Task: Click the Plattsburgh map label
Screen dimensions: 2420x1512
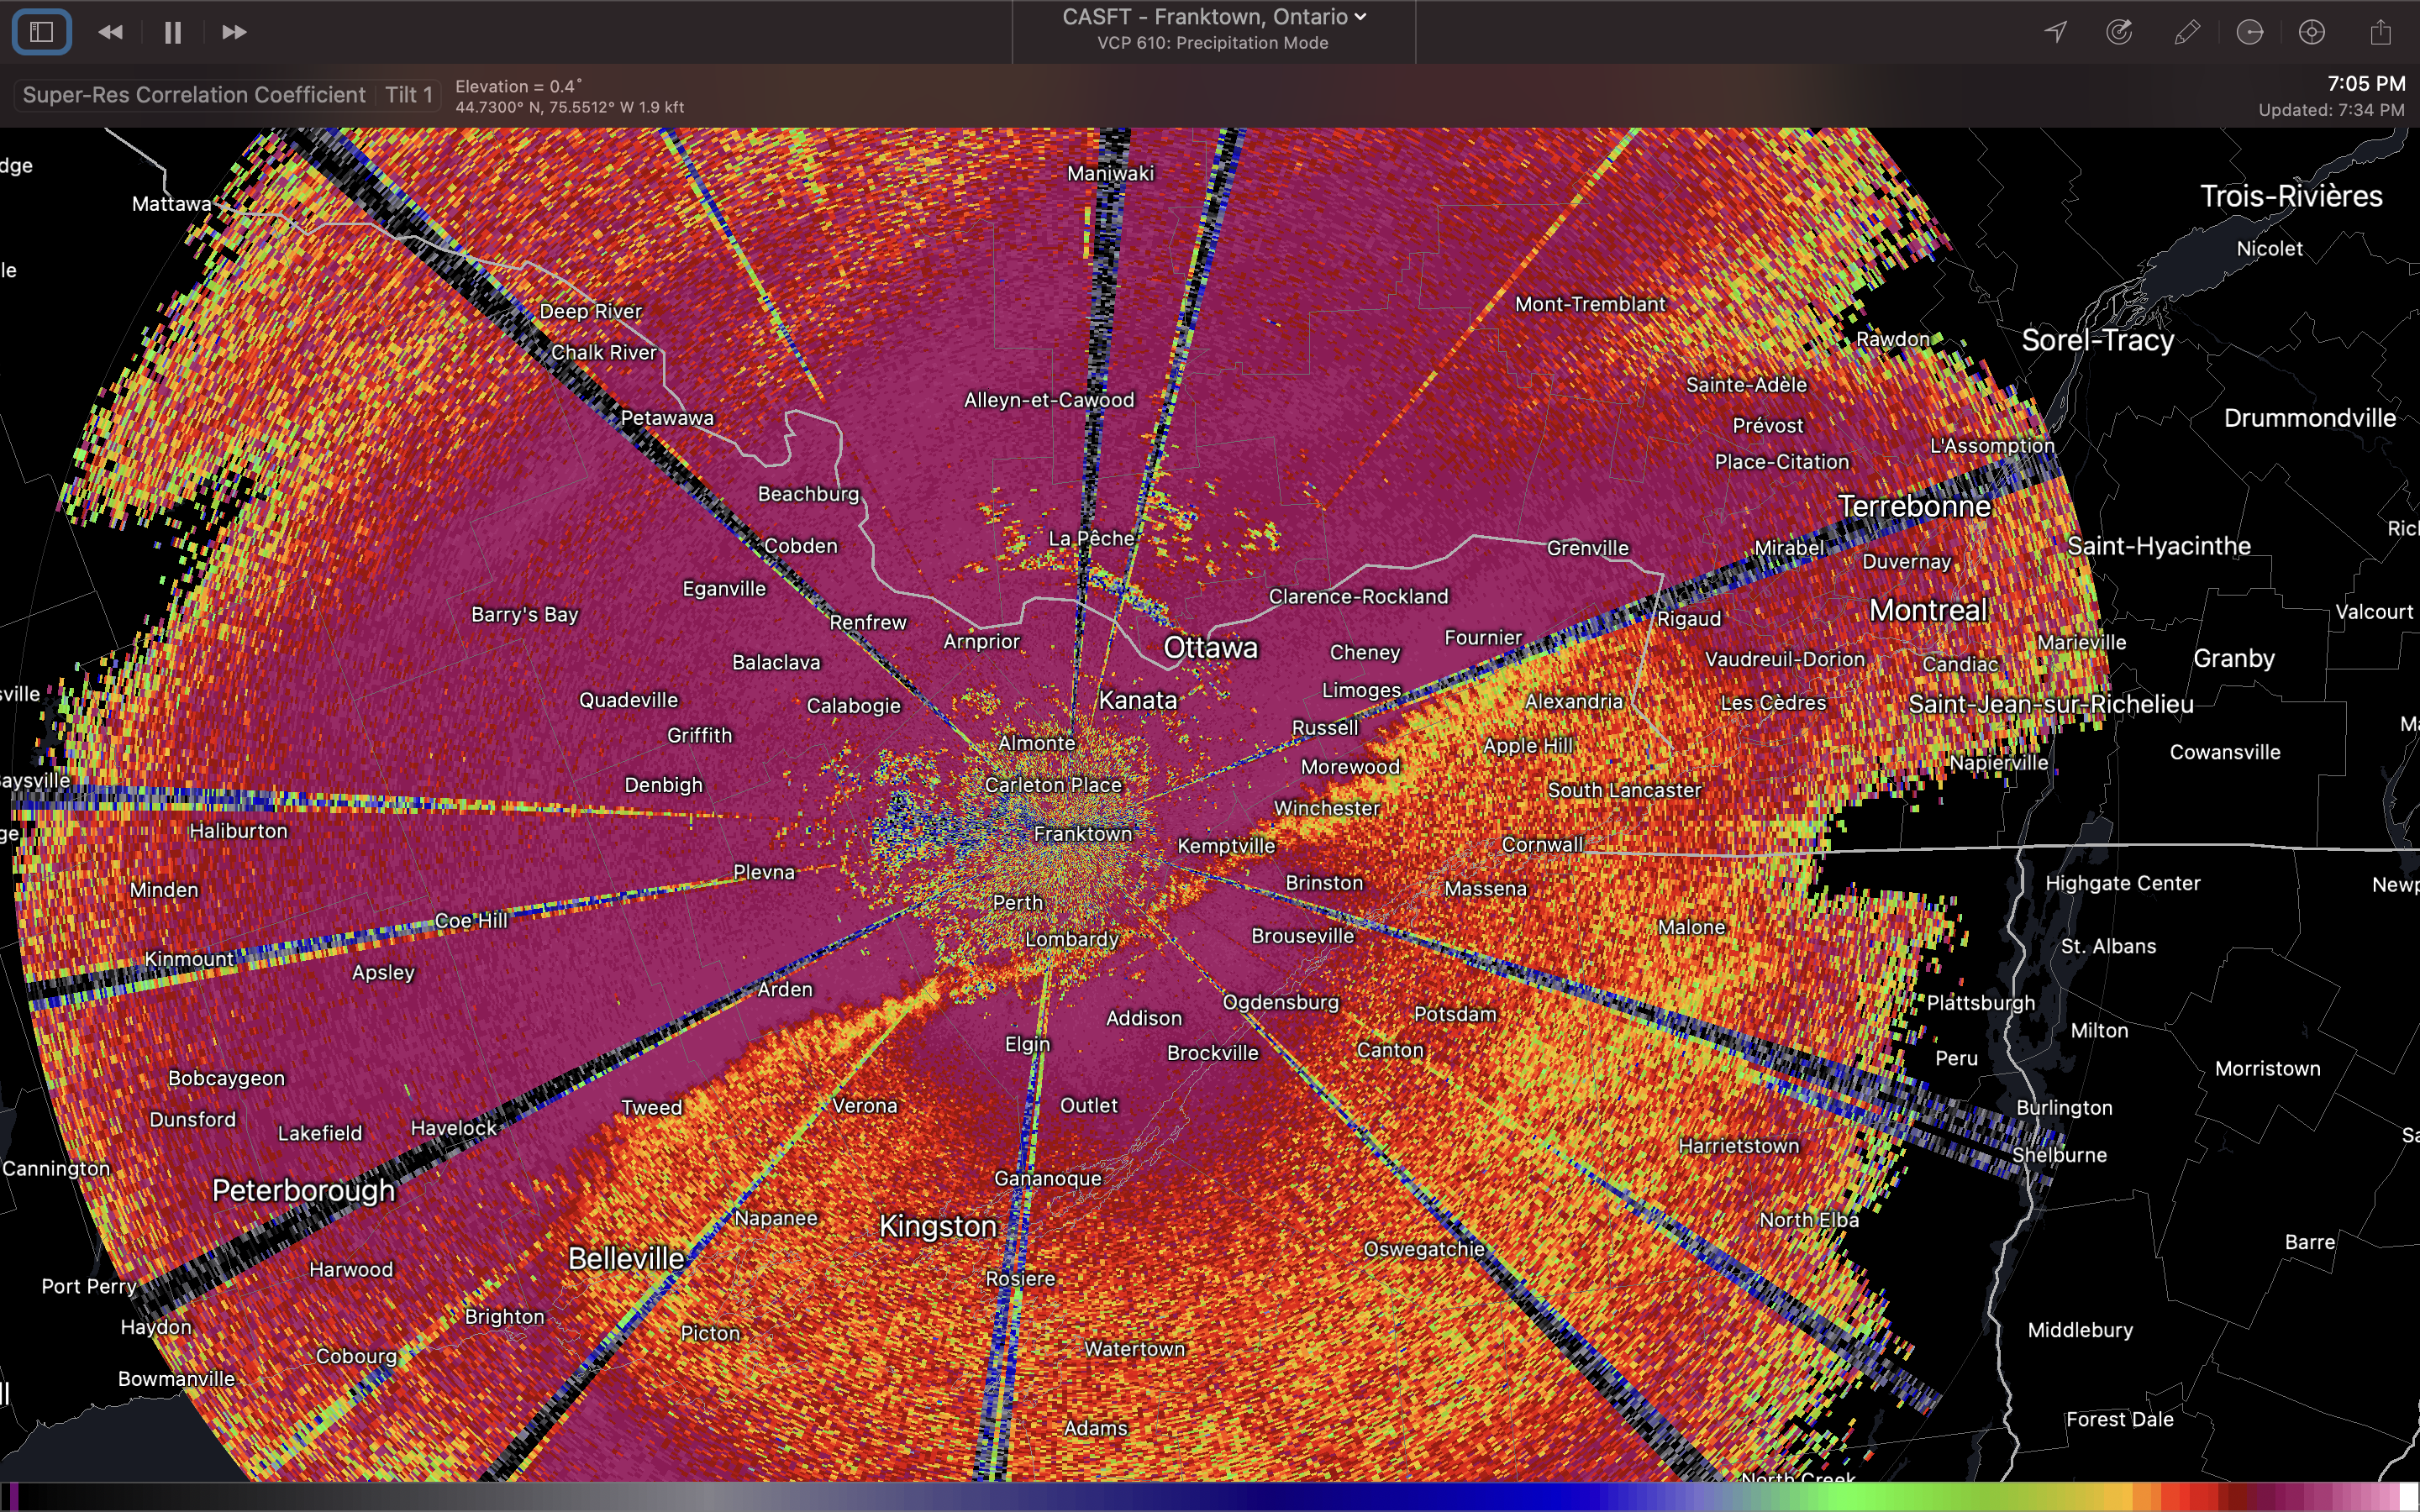Action: click(x=1980, y=1003)
